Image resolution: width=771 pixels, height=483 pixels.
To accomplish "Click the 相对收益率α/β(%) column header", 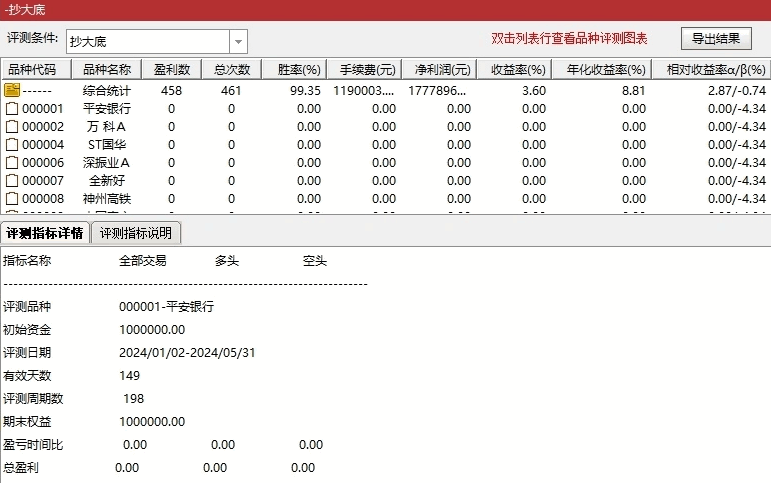I will click(712, 69).
